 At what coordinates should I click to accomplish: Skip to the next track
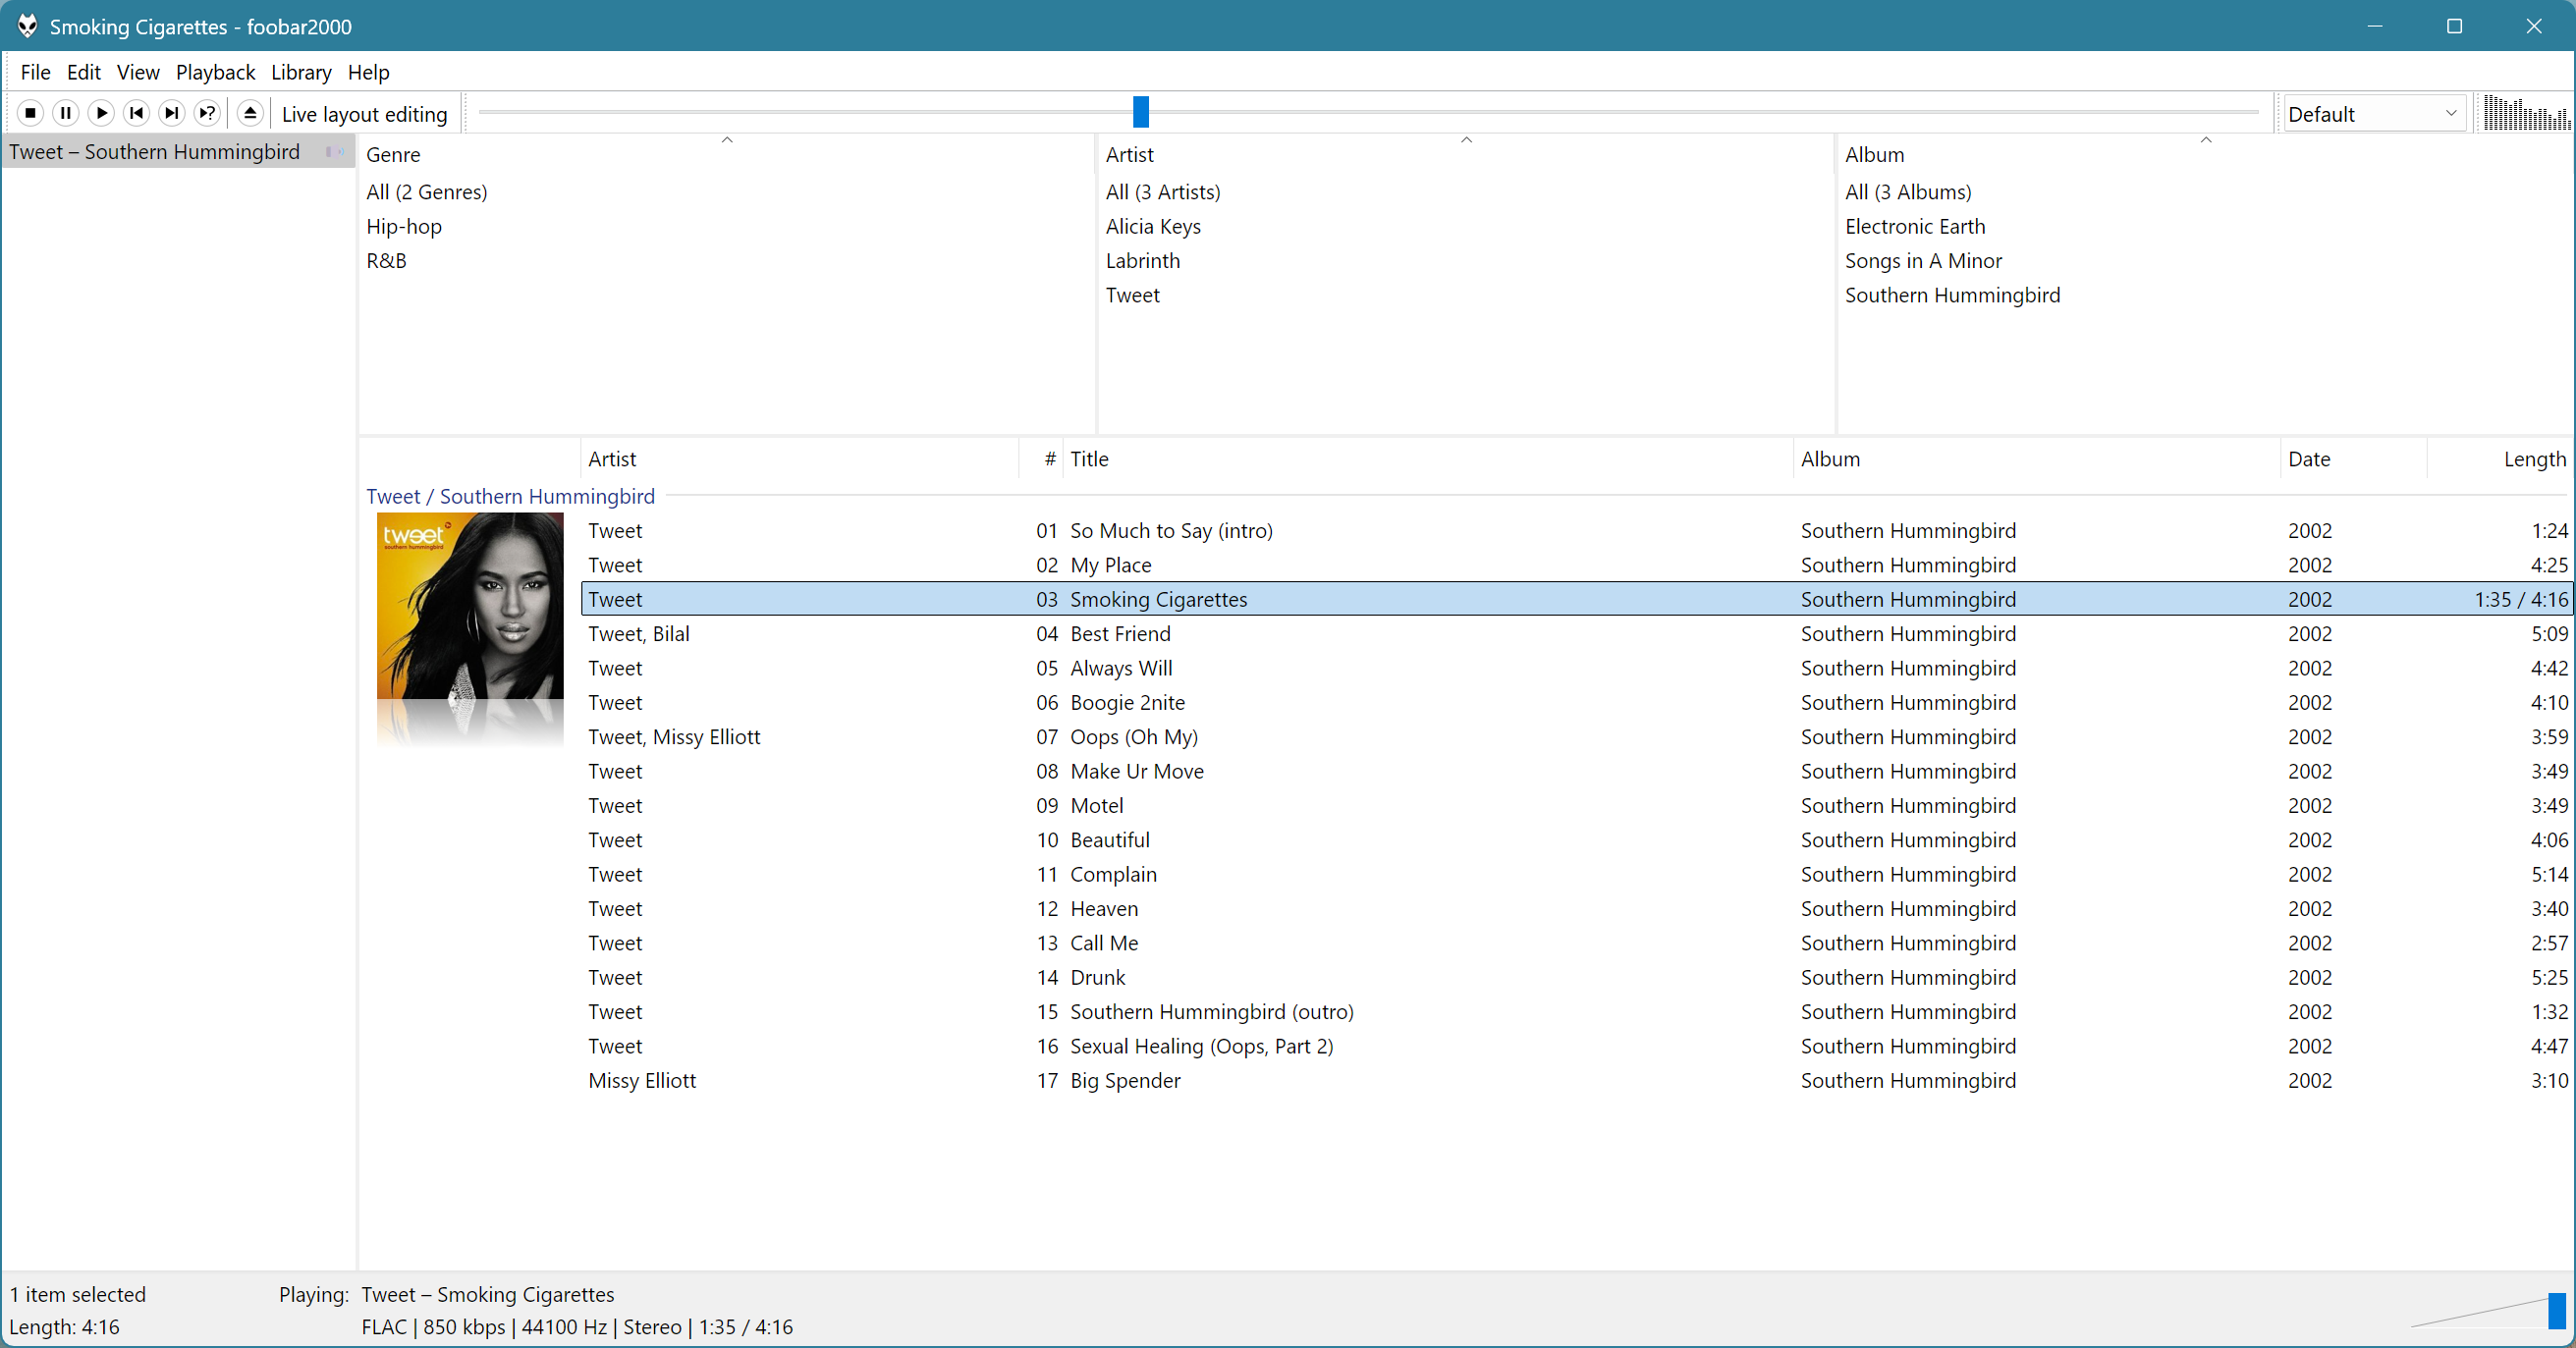click(171, 113)
